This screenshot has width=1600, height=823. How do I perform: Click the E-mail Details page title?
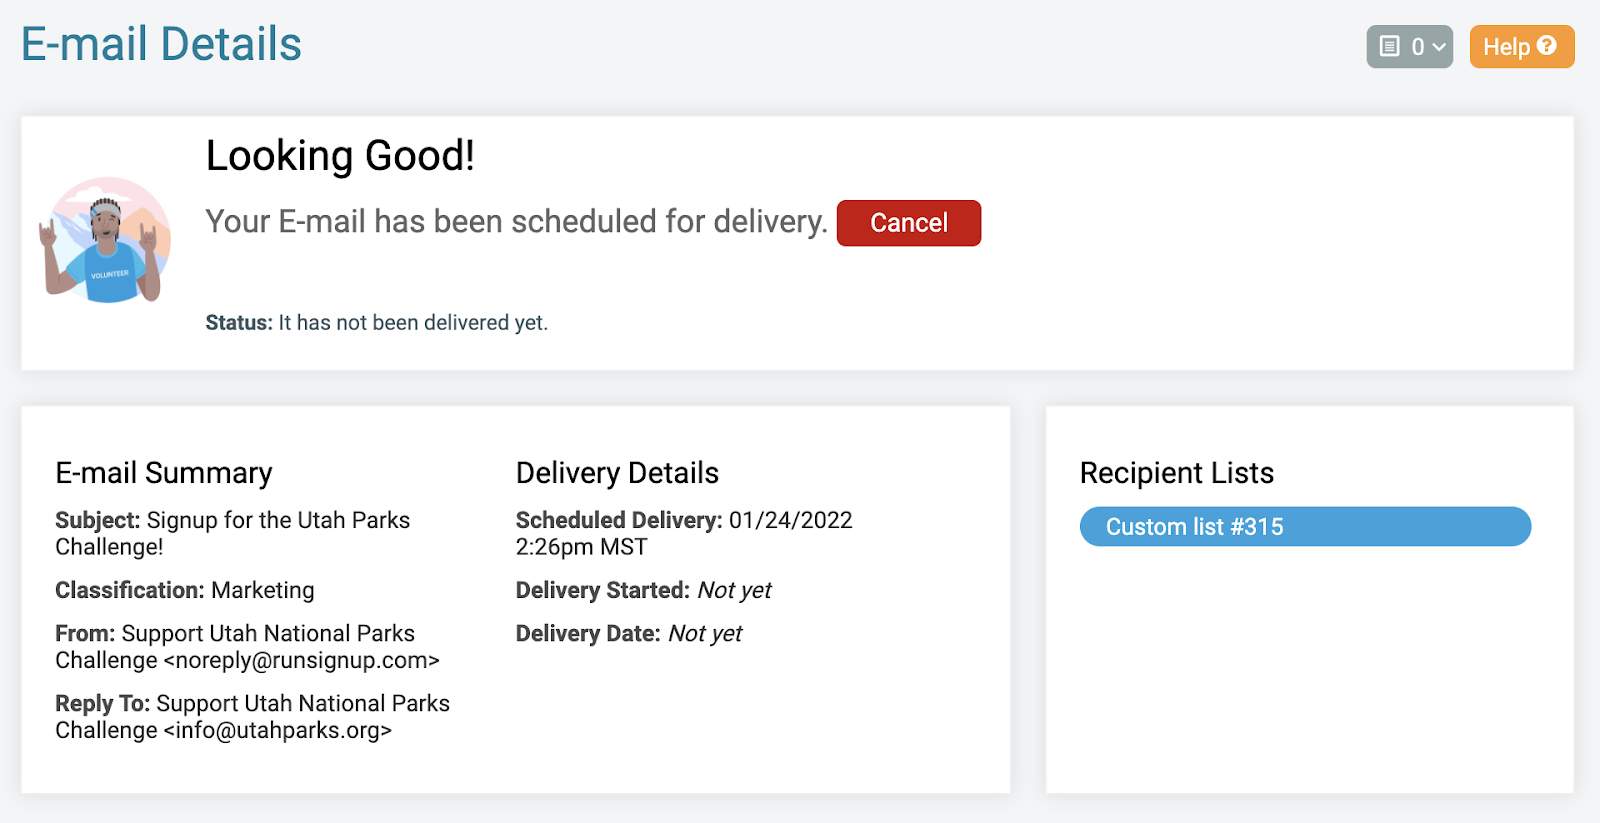click(161, 45)
